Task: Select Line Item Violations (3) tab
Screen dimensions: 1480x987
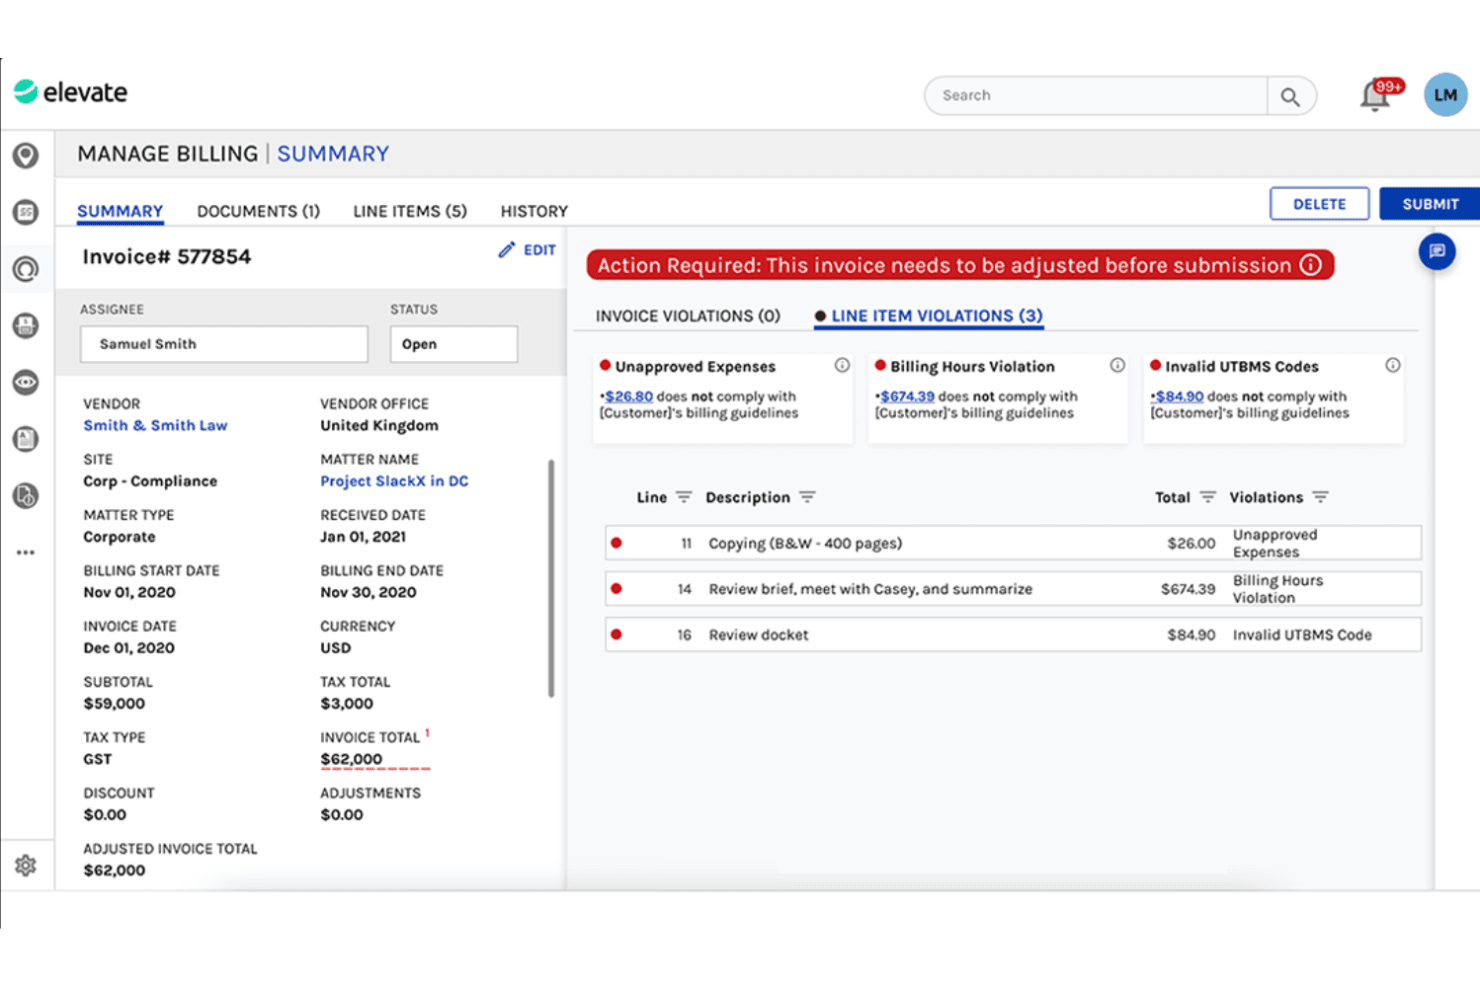Action: 929,316
